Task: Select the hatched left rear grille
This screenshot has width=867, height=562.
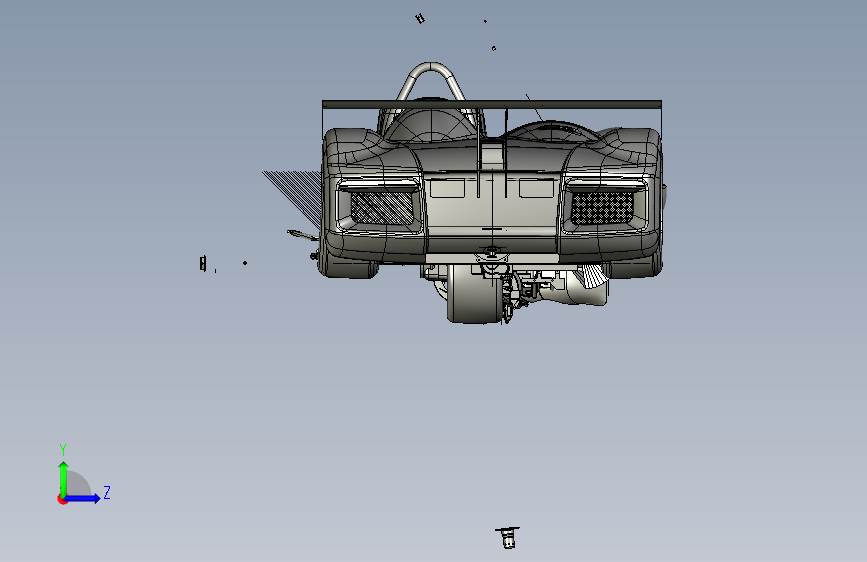Action: click(x=382, y=207)
